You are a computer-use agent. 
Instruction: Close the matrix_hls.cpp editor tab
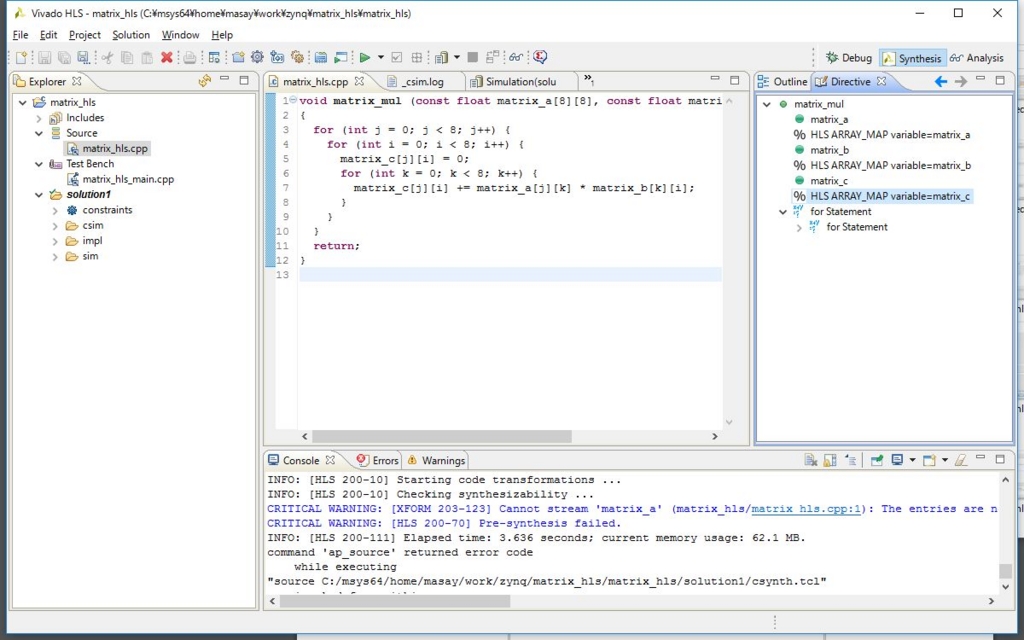359,82
